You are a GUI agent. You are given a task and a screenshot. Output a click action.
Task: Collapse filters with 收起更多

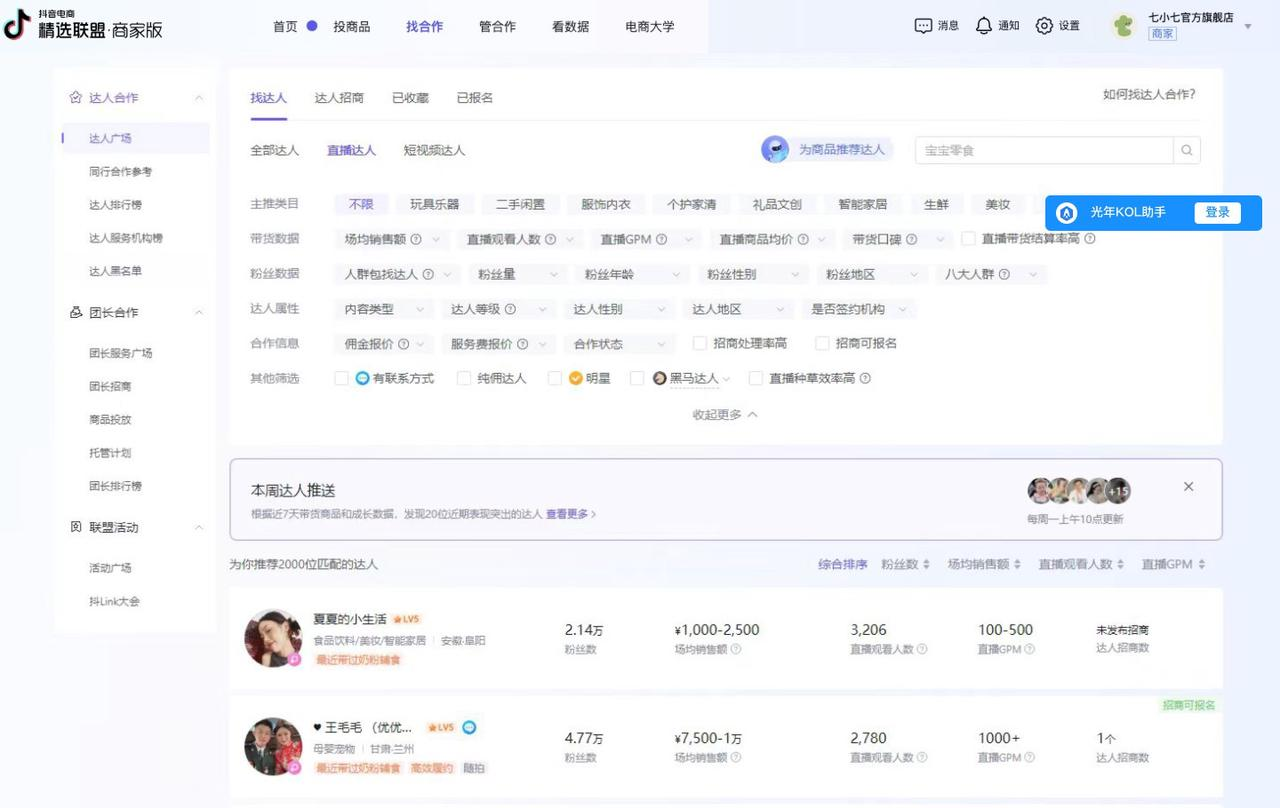(x=724, y=415)
